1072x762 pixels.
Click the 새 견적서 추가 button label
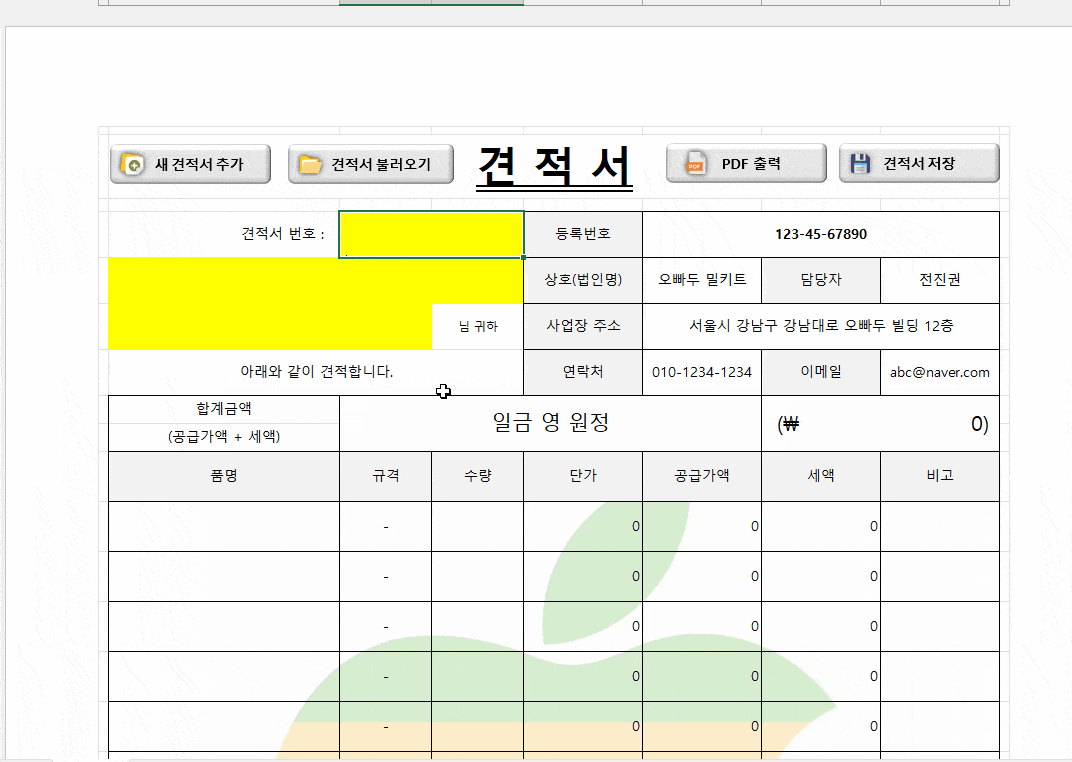199,164
